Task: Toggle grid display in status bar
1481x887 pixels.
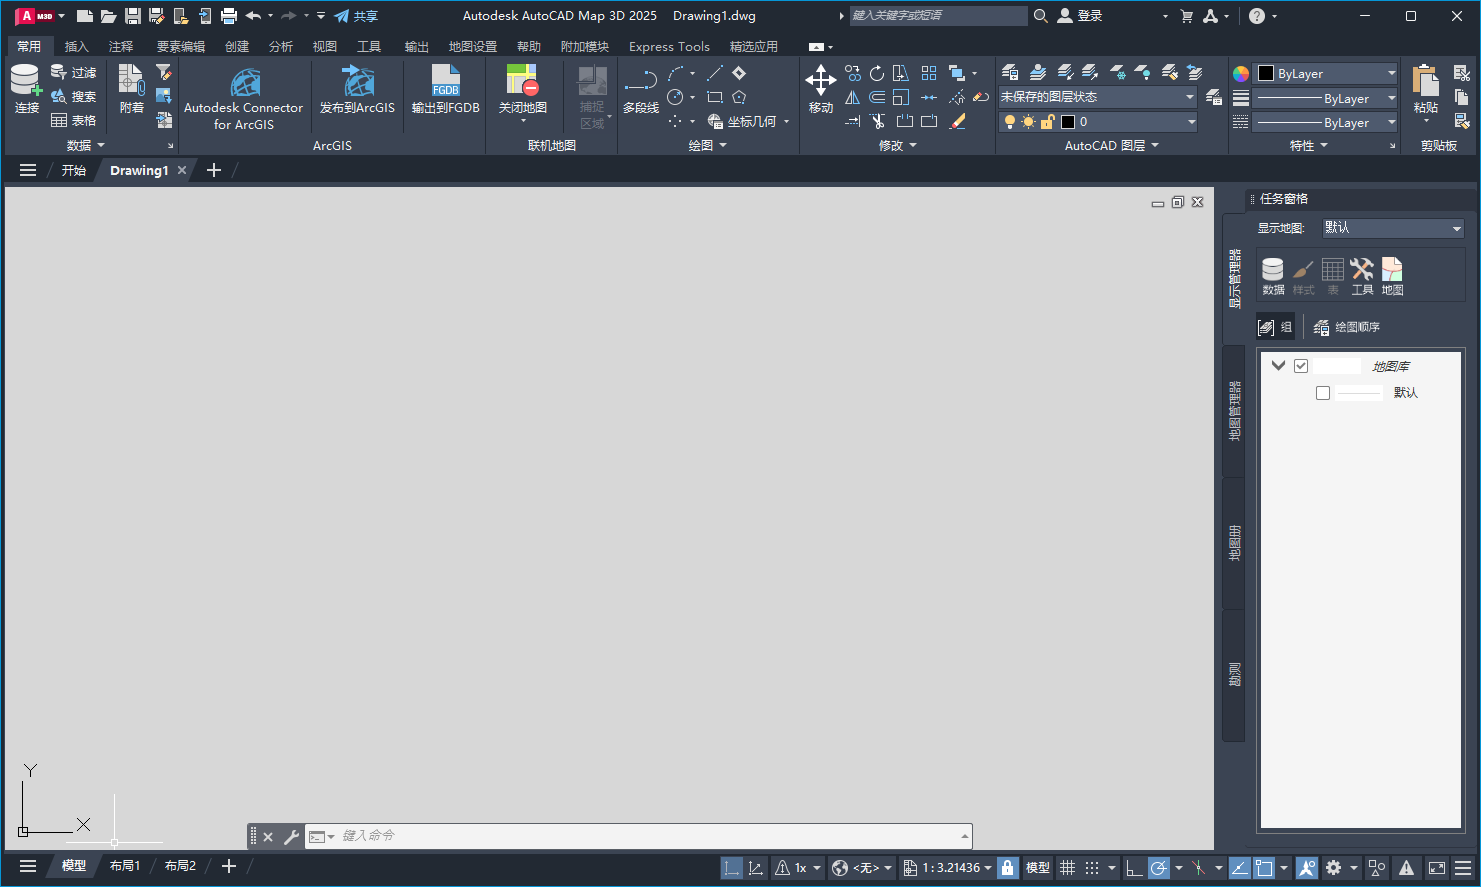Action: [x=1067, y=868]
